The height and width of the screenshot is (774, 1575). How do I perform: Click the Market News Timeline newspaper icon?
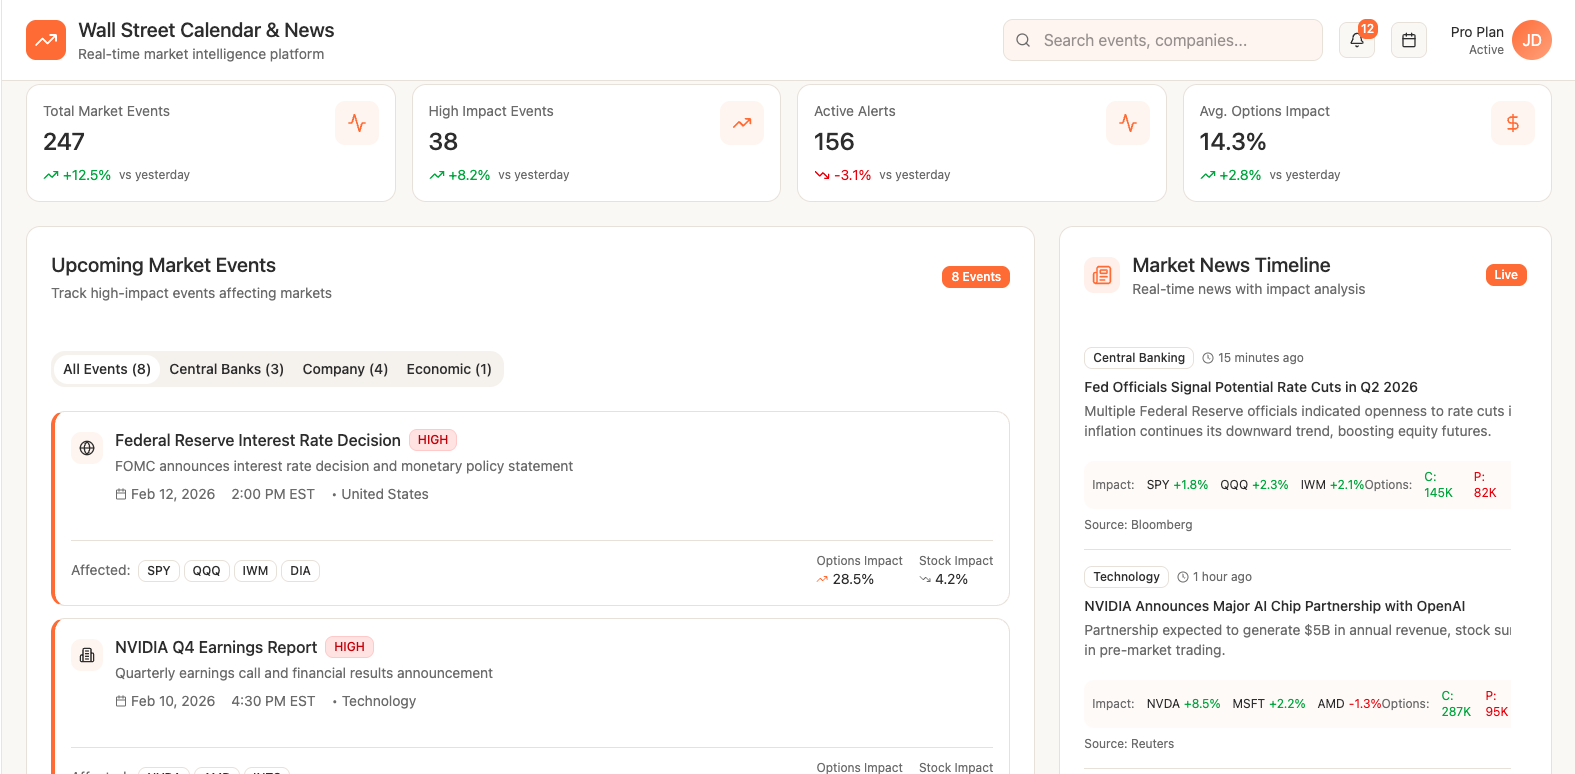click(1102, 275)
